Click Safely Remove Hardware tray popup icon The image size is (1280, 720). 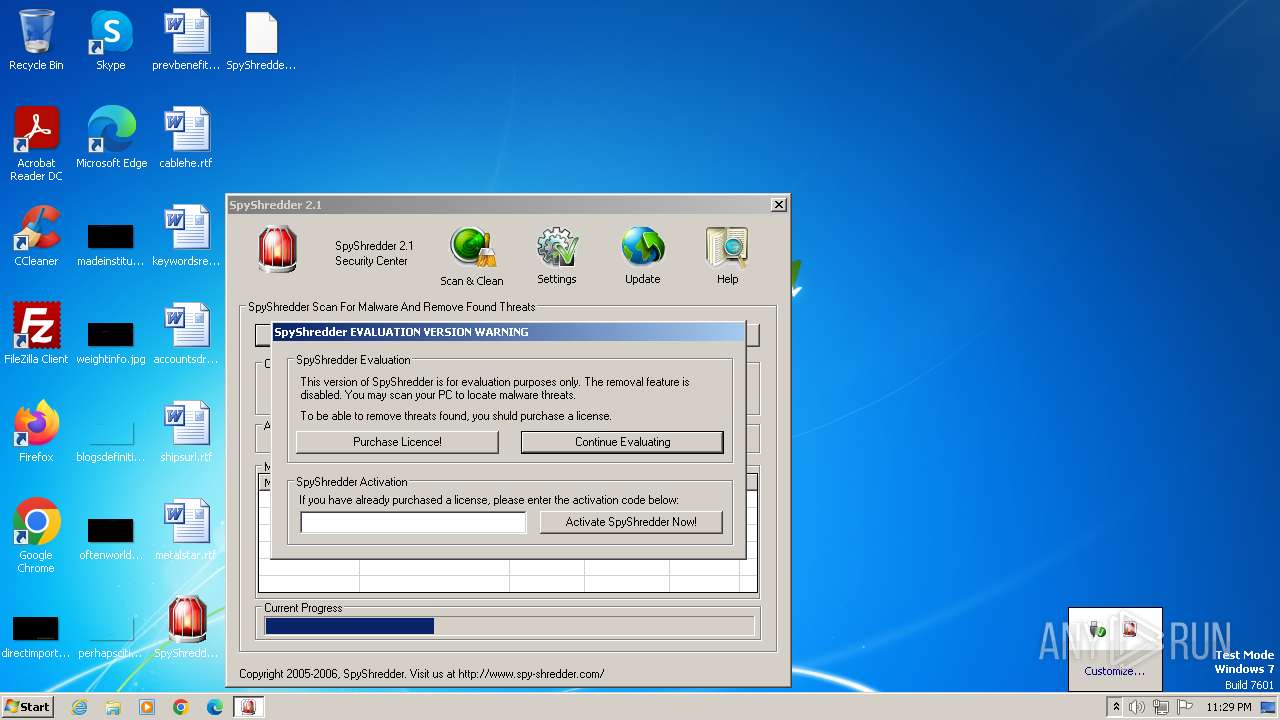[1098, 629]
